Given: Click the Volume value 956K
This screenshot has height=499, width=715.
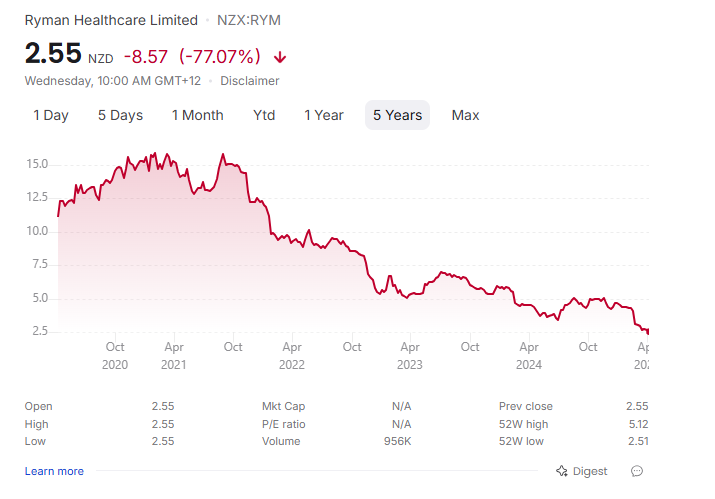Looking at the screenshot, I should (398, 441).
